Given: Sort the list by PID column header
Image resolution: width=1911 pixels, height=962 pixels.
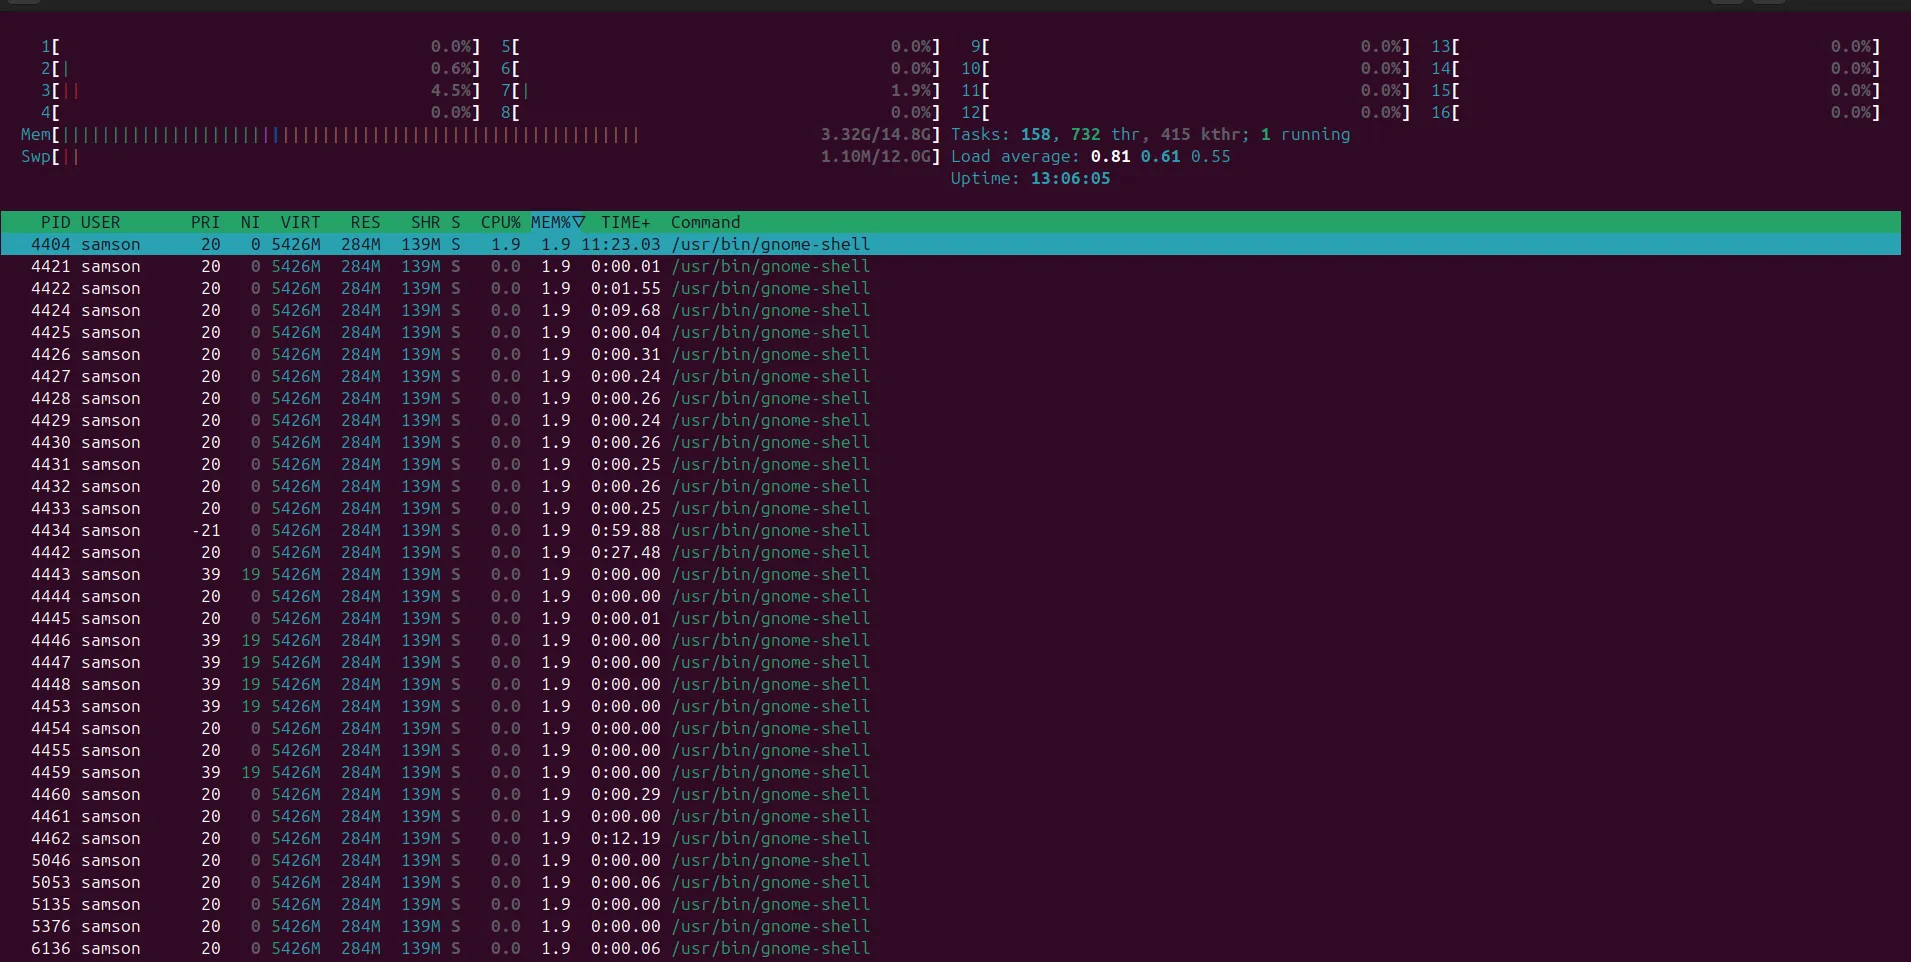Looking at the screenshot, I should tap(55, 222).
